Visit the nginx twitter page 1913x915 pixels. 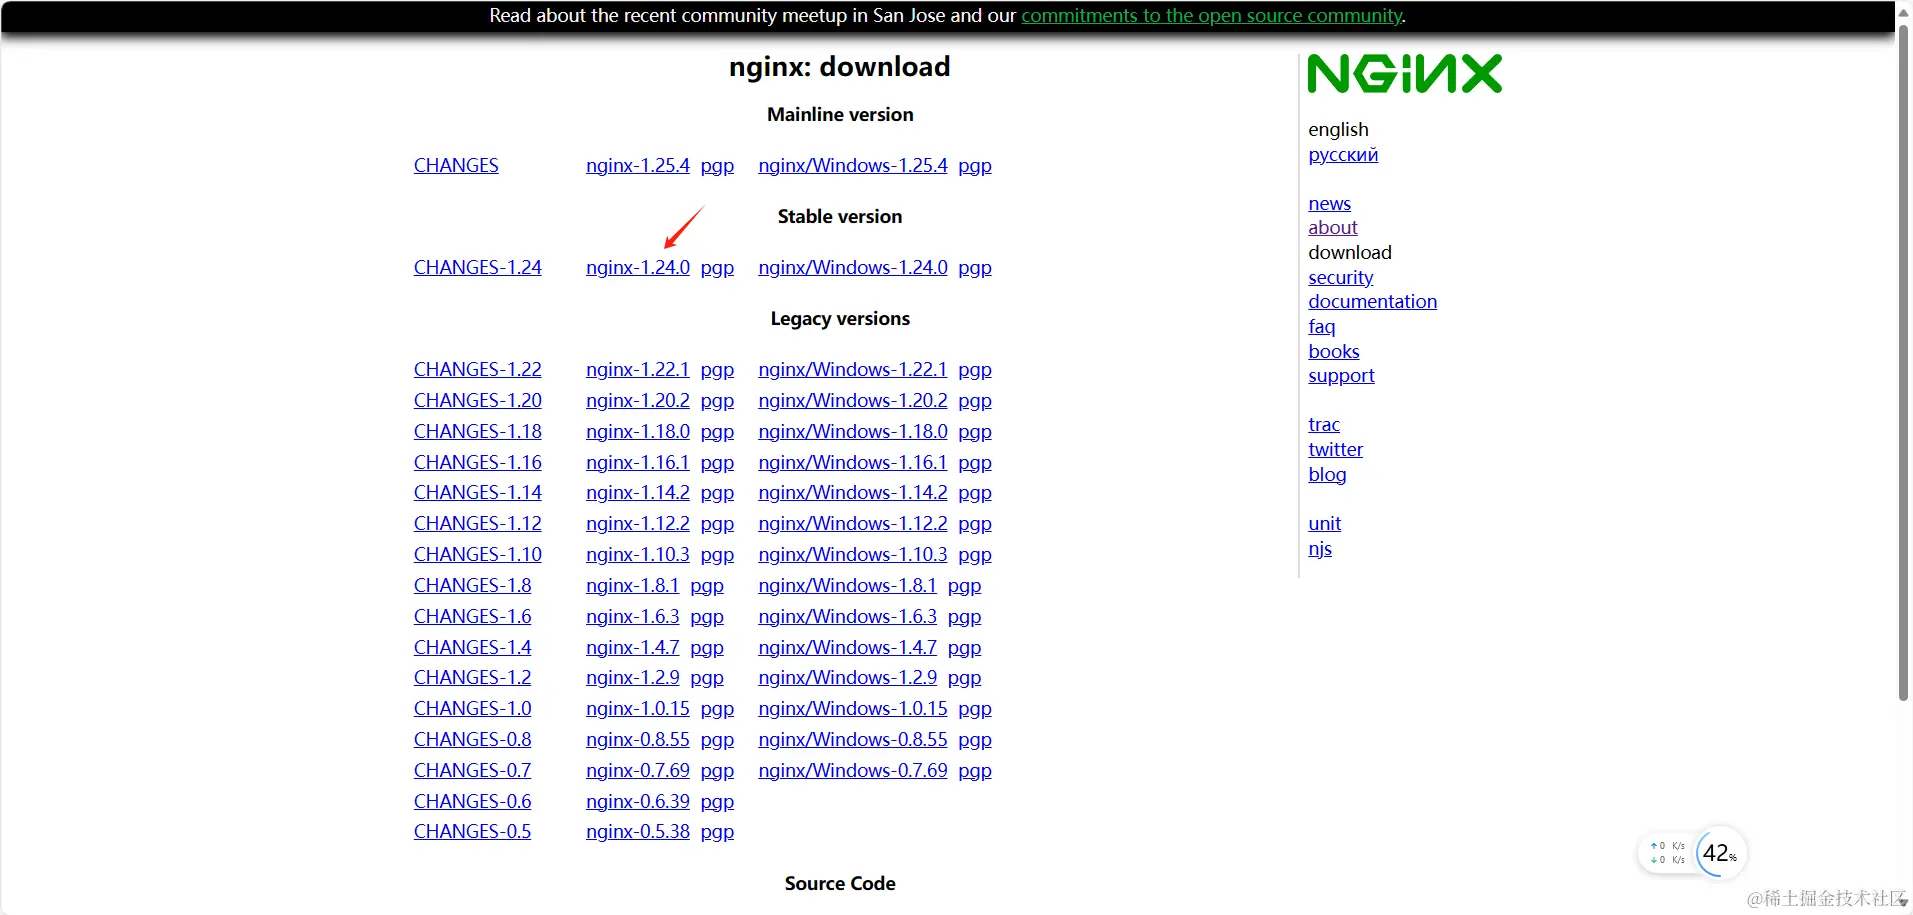click(1335, 449)
